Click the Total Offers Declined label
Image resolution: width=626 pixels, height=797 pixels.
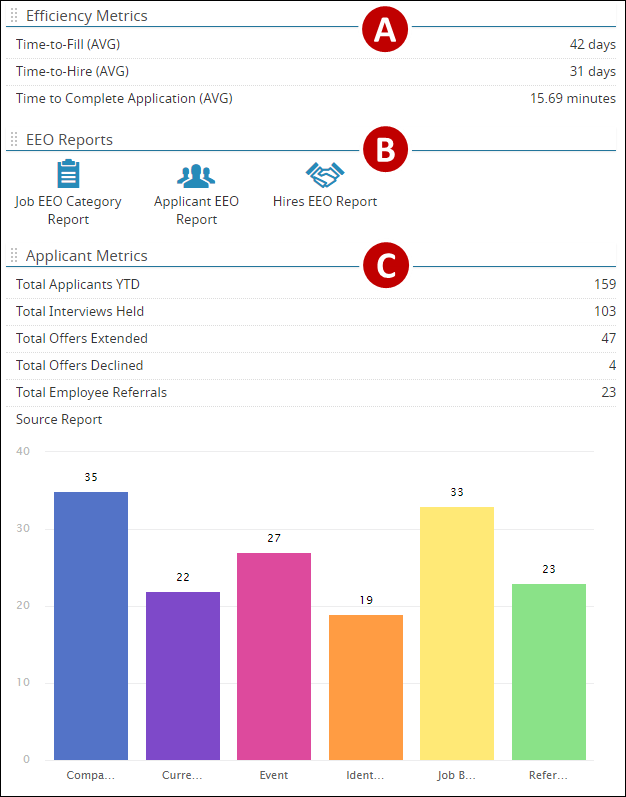79,365
